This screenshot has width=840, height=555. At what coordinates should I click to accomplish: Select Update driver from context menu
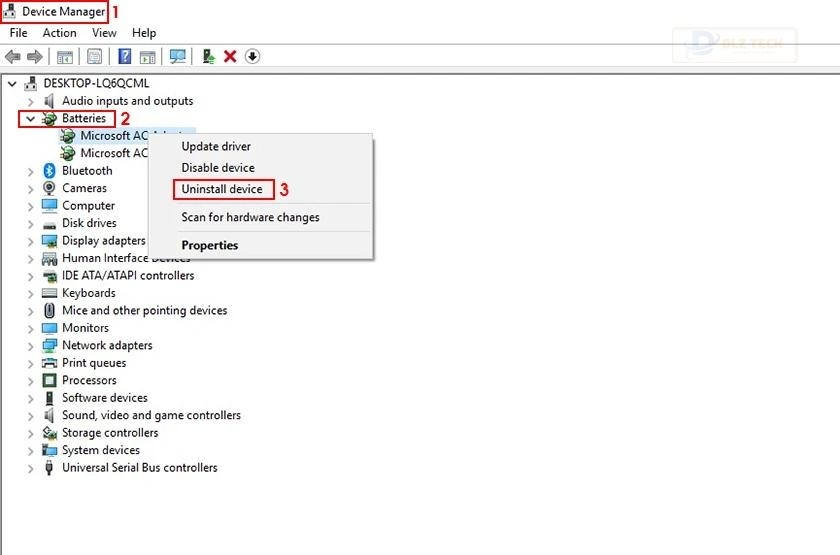point(216,146)
